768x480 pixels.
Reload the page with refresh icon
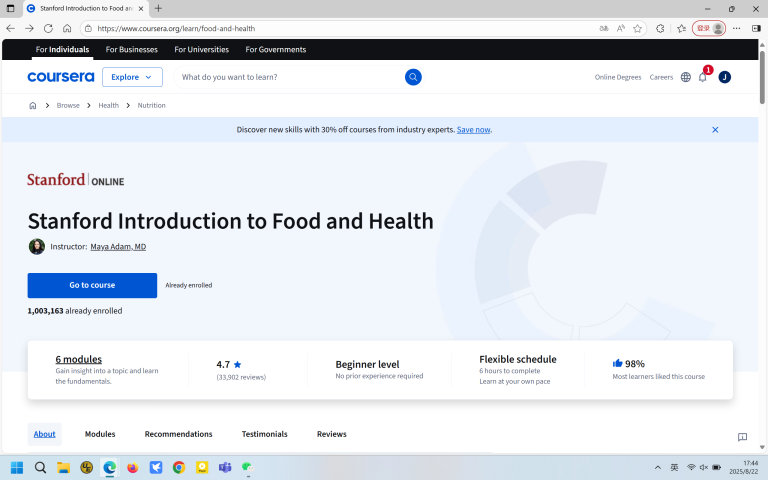point(48,28)
